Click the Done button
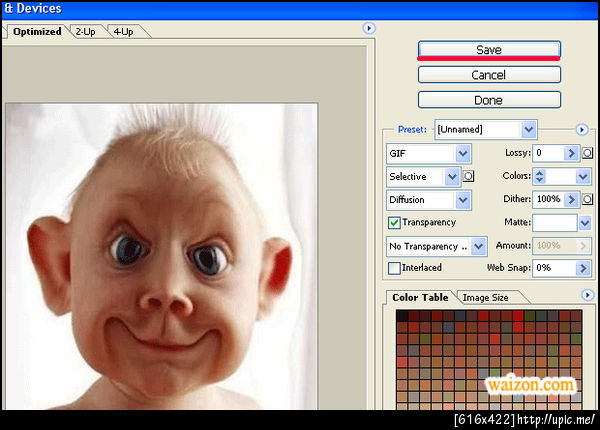 pos(489,100)
